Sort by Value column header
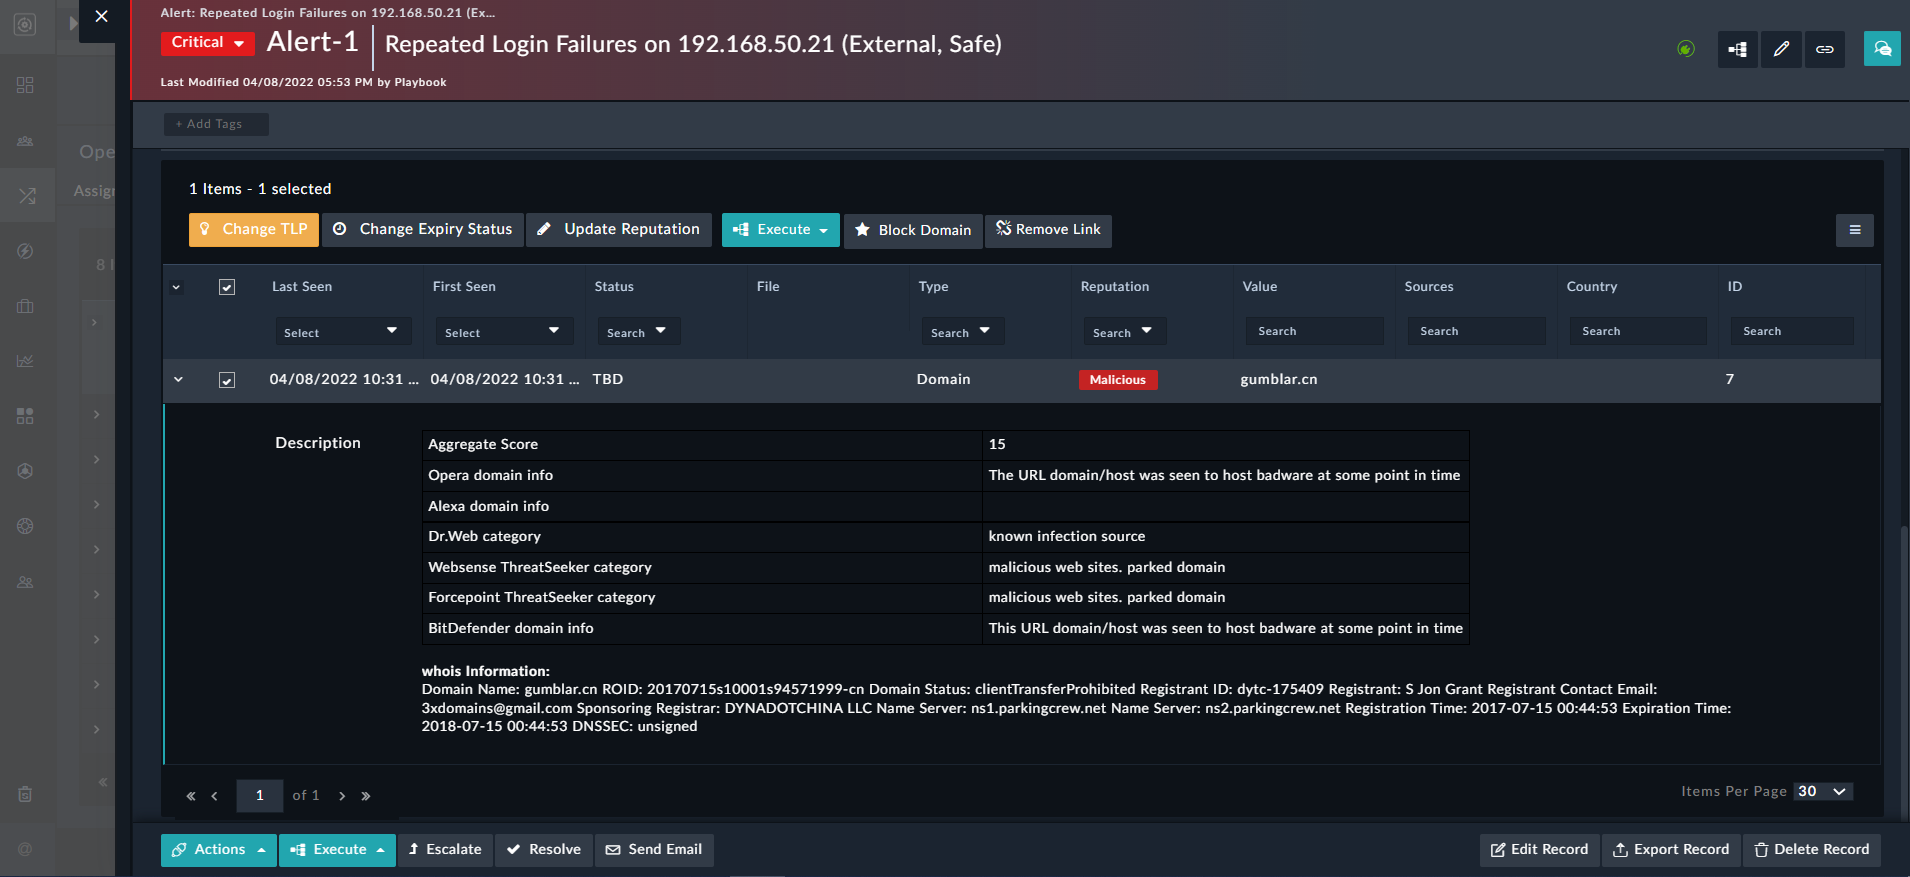 click(1260, 287)
